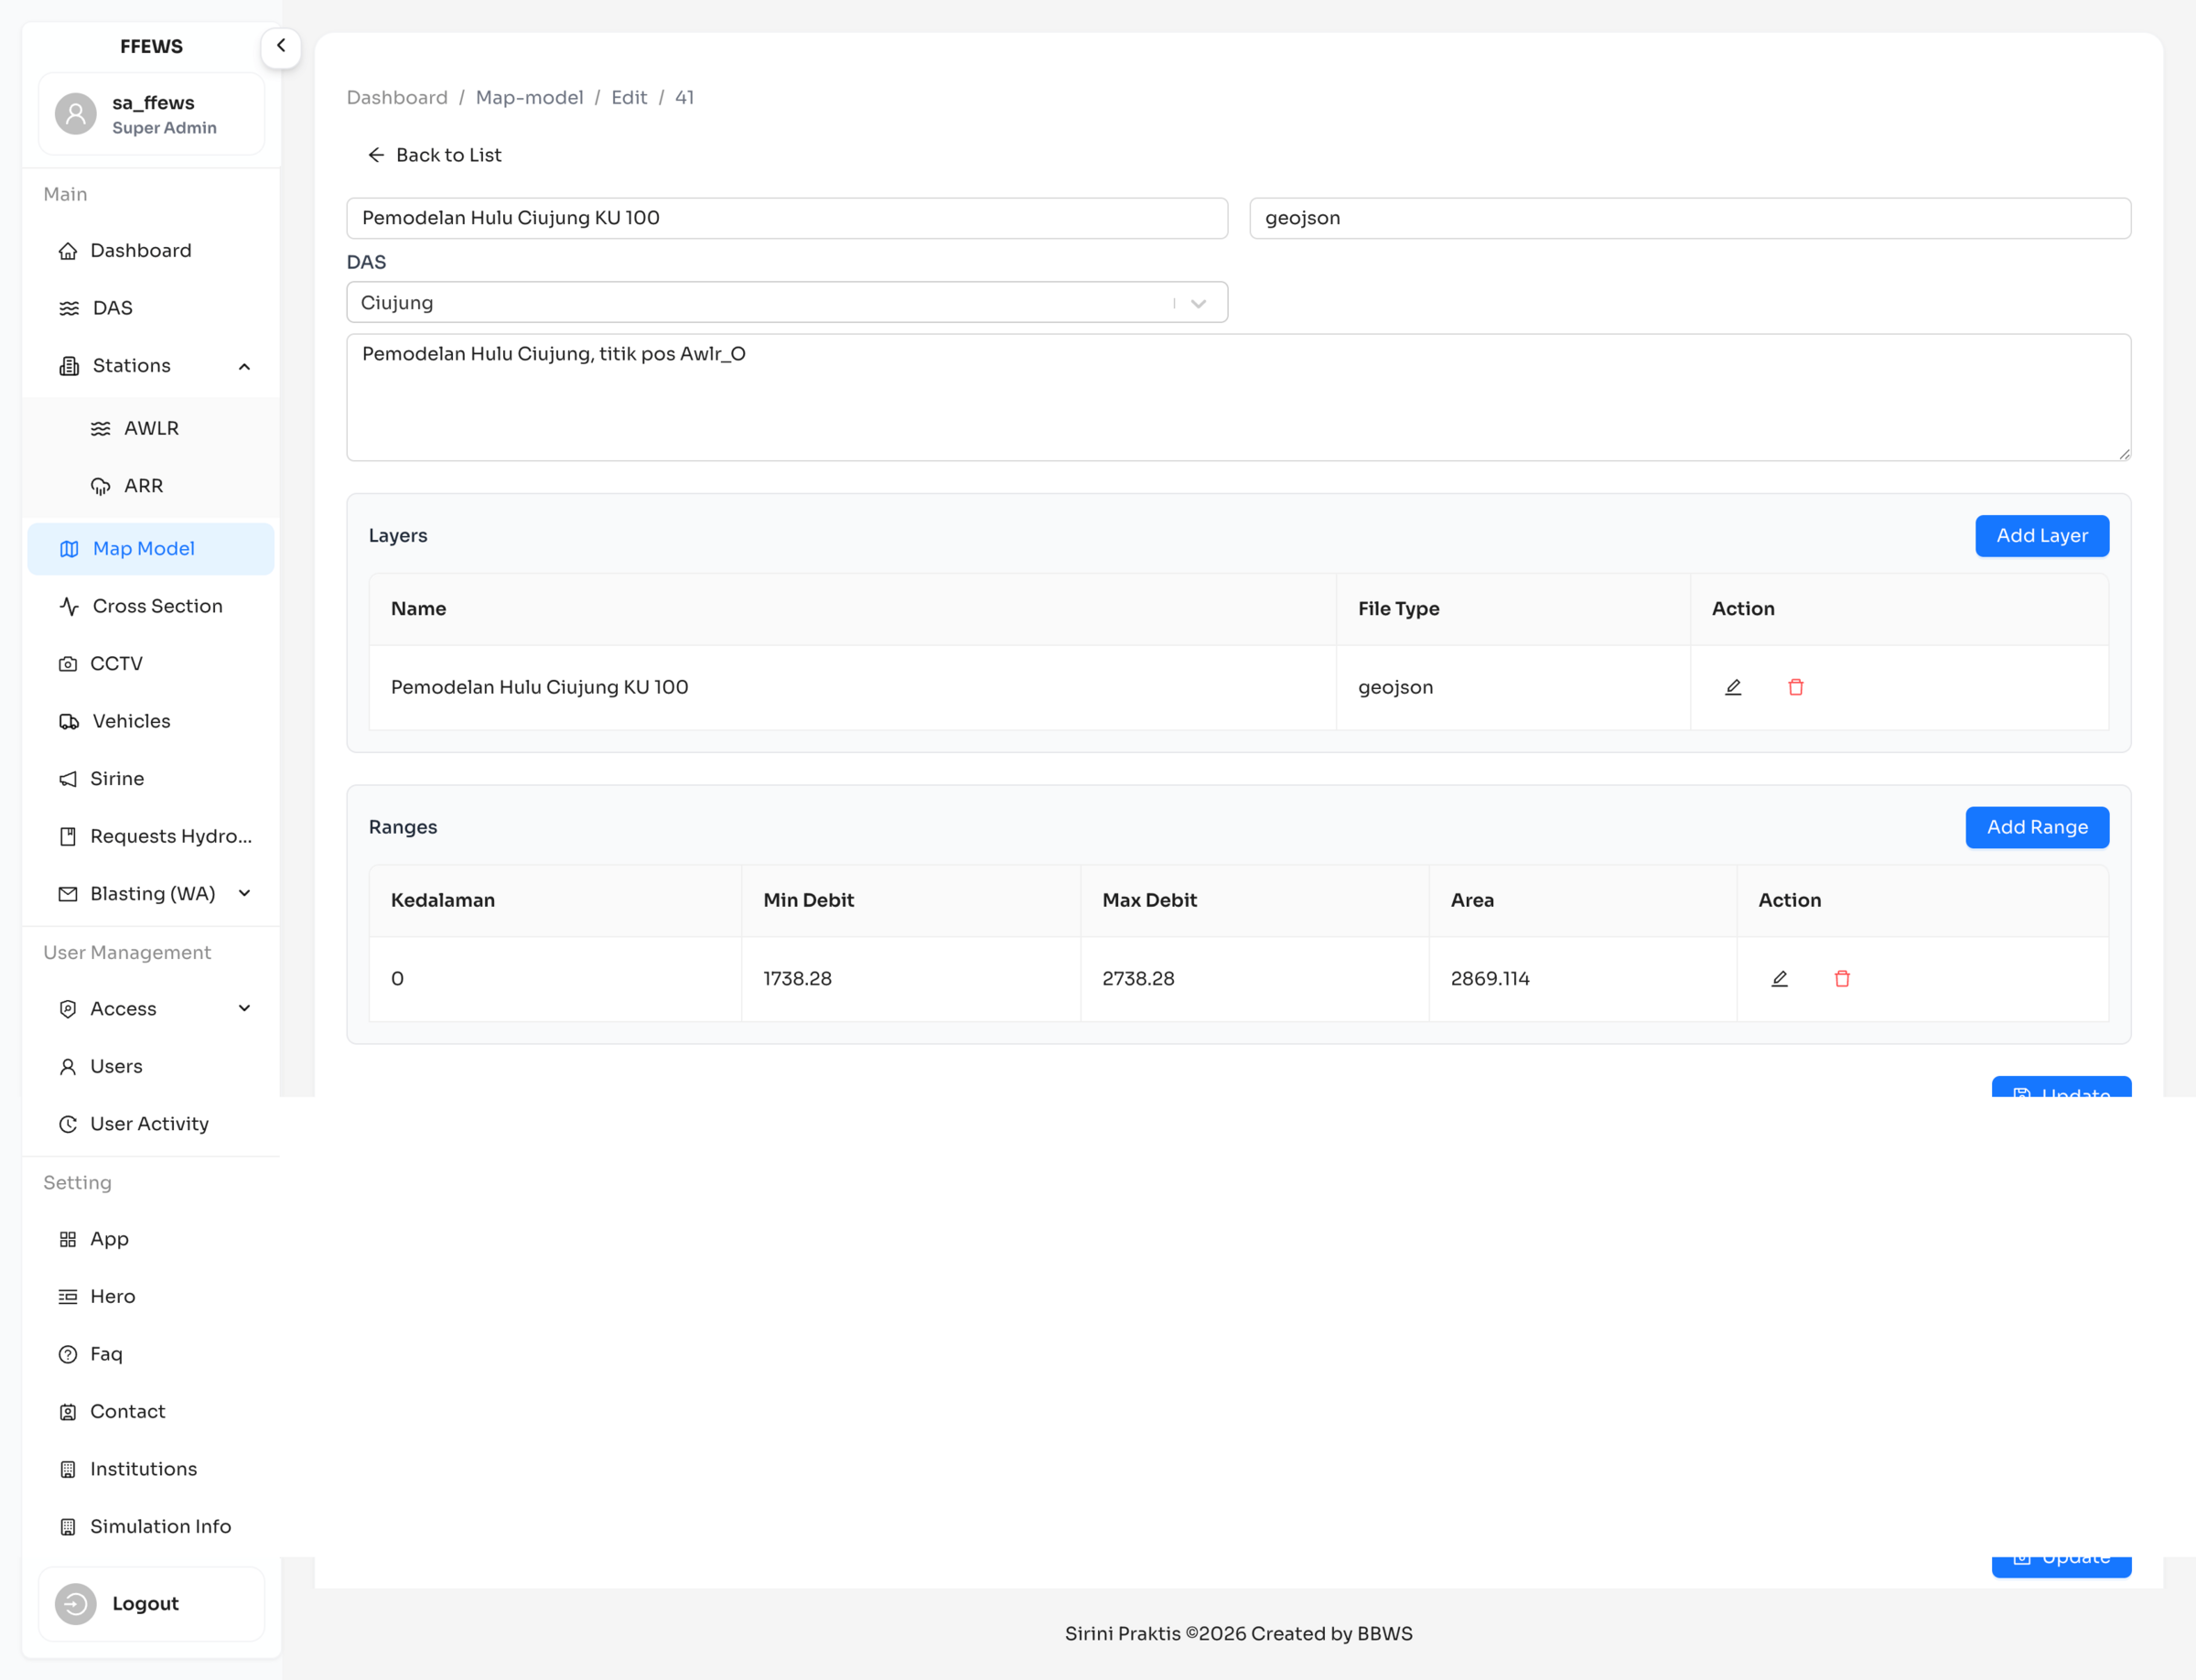Click the Max Debit value 2738.28
This screenshot has height=1680, width=2196.
point(1138,979)
